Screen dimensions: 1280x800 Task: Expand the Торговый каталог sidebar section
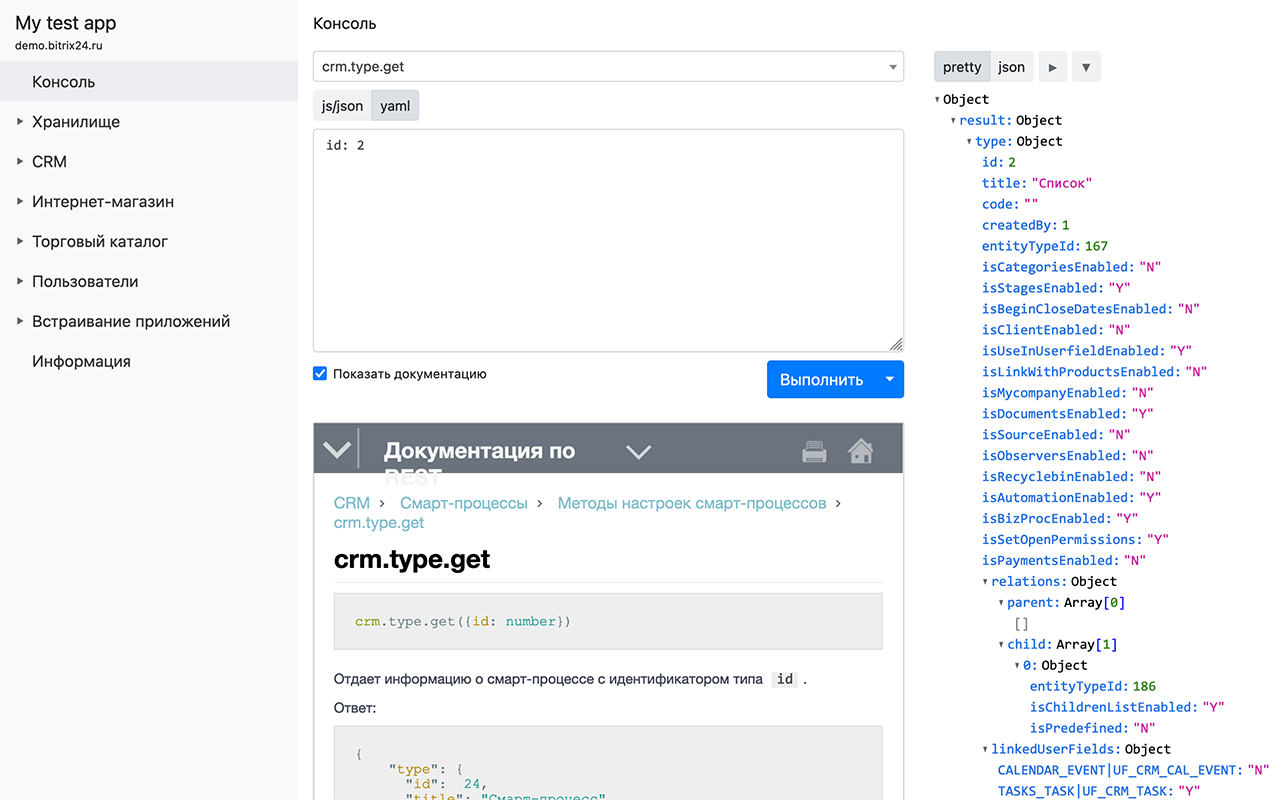19,241
